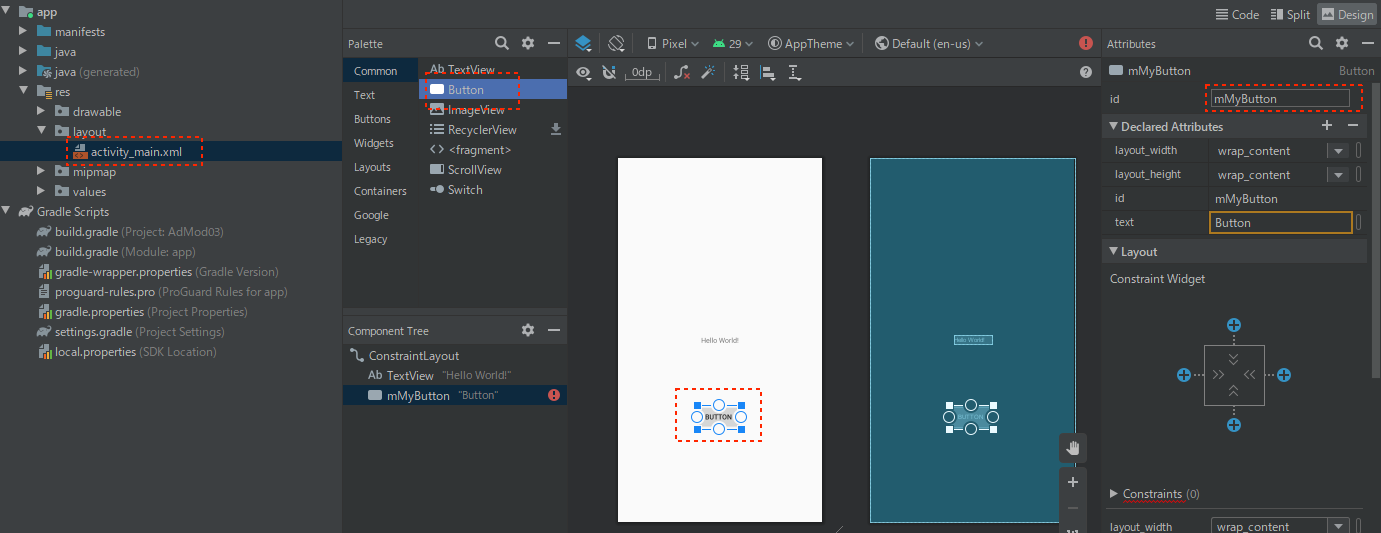Collapse the Declared Attributes section
The width and height of the screenshot is (1381, 533).
(x=1114, y=126)
